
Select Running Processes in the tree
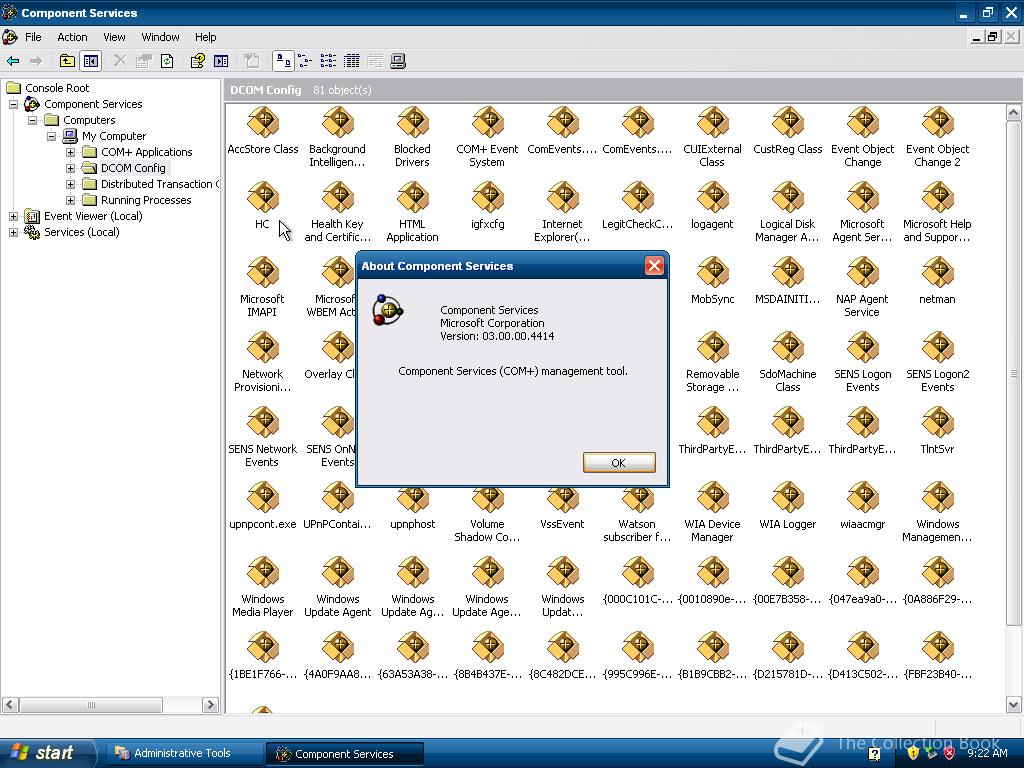click(x=146, y=200)
